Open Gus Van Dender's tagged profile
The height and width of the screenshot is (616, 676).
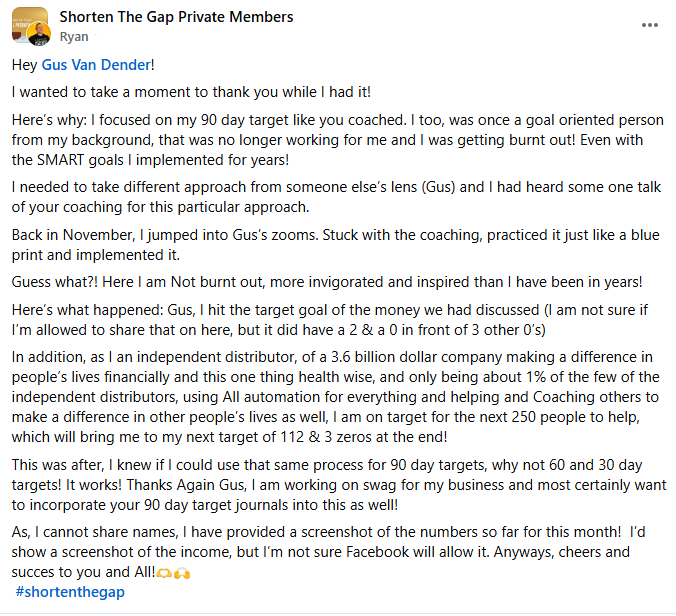pyautogui.click(x=96, y=65)
